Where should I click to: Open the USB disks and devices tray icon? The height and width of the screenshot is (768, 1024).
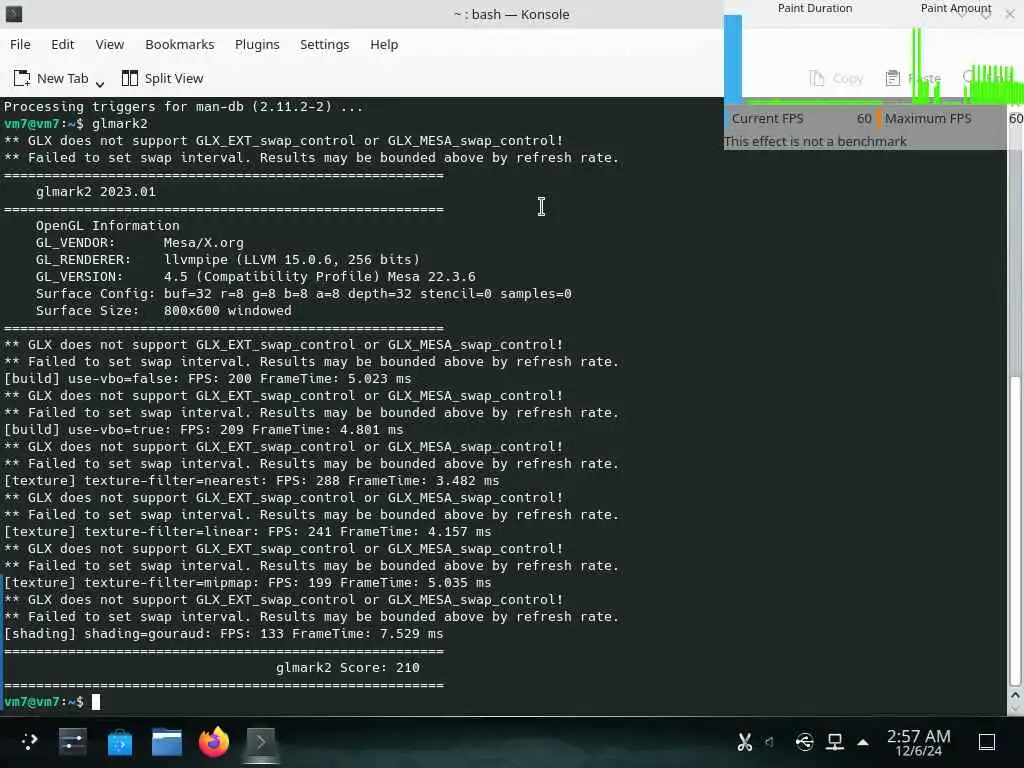click(805, 742)
